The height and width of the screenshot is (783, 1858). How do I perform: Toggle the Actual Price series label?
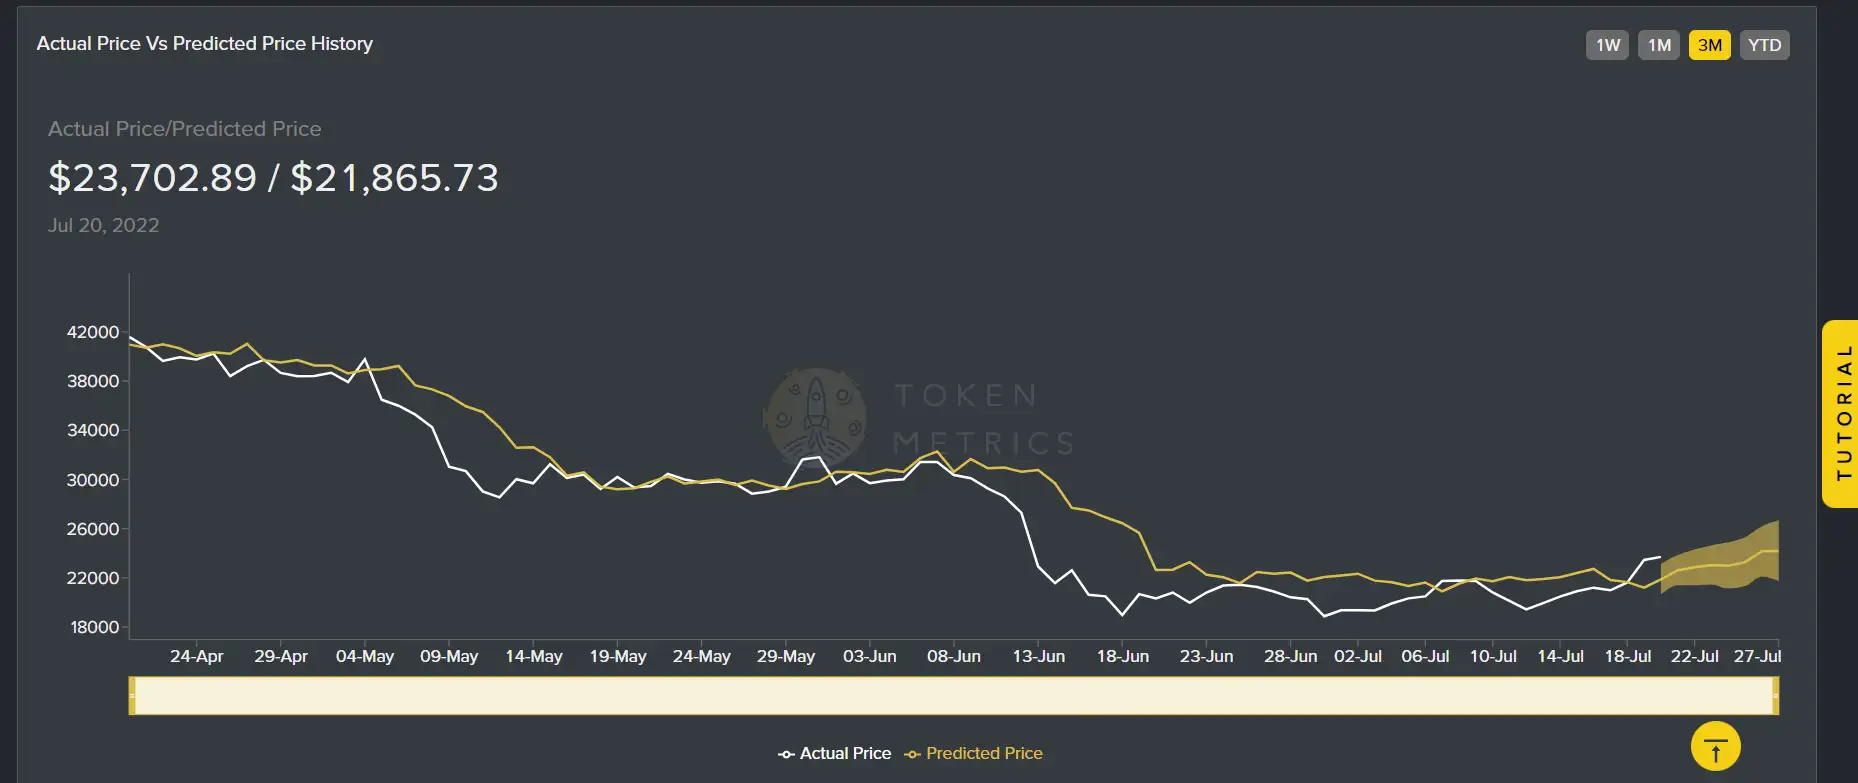pos(845,754)
